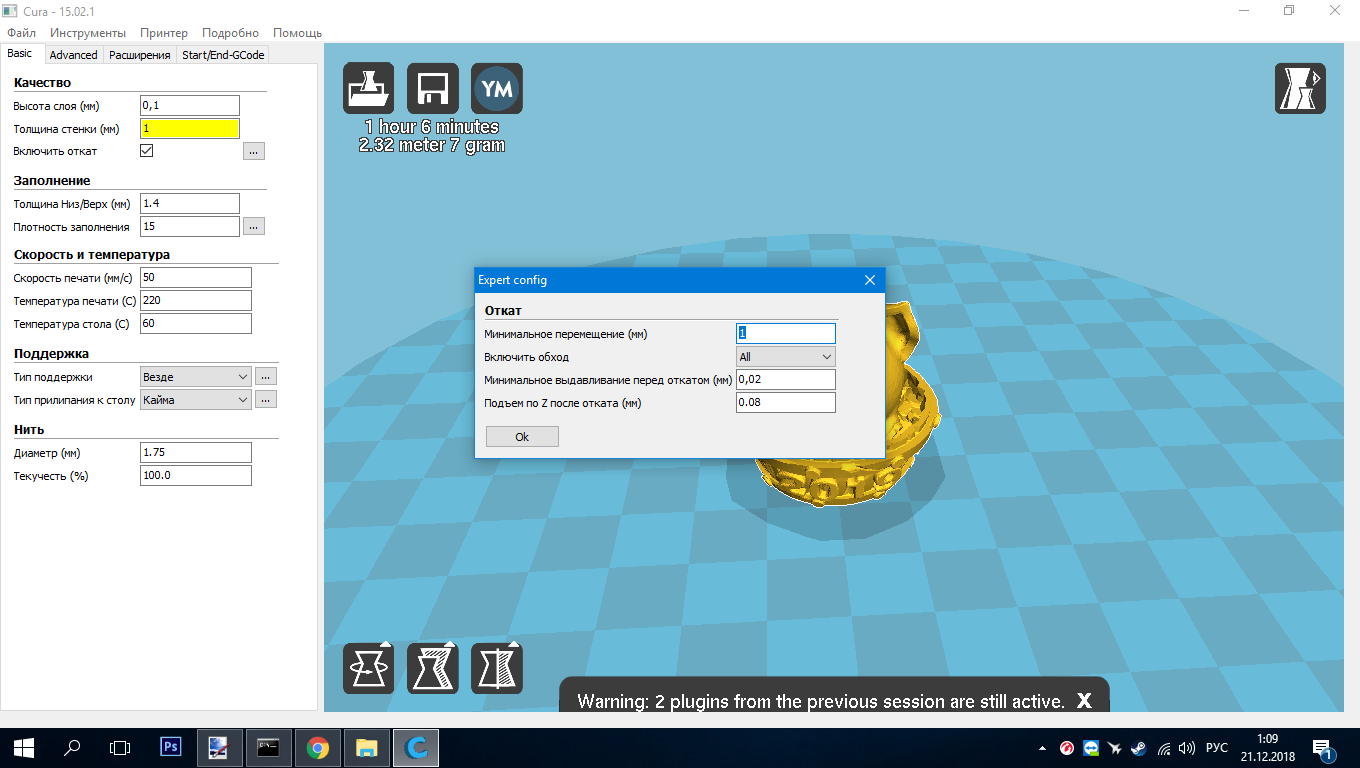
Task: Click the YM YouMagine share icon
Action: (497, 89)
